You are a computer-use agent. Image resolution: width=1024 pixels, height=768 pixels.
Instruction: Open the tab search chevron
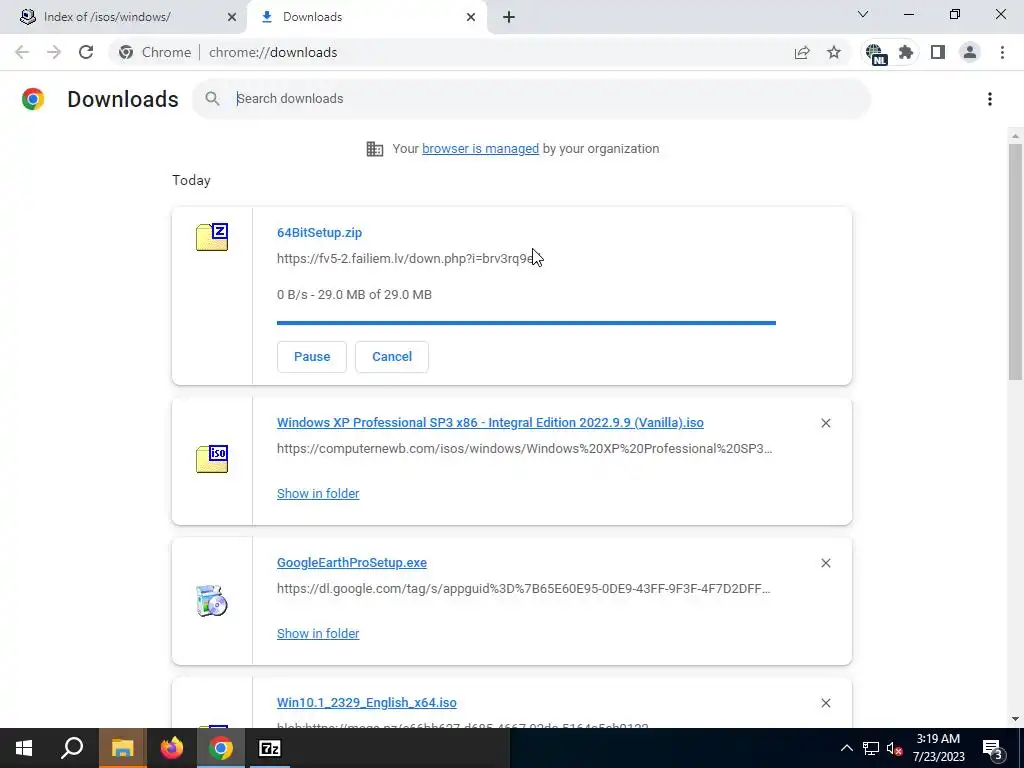(863, 14)
